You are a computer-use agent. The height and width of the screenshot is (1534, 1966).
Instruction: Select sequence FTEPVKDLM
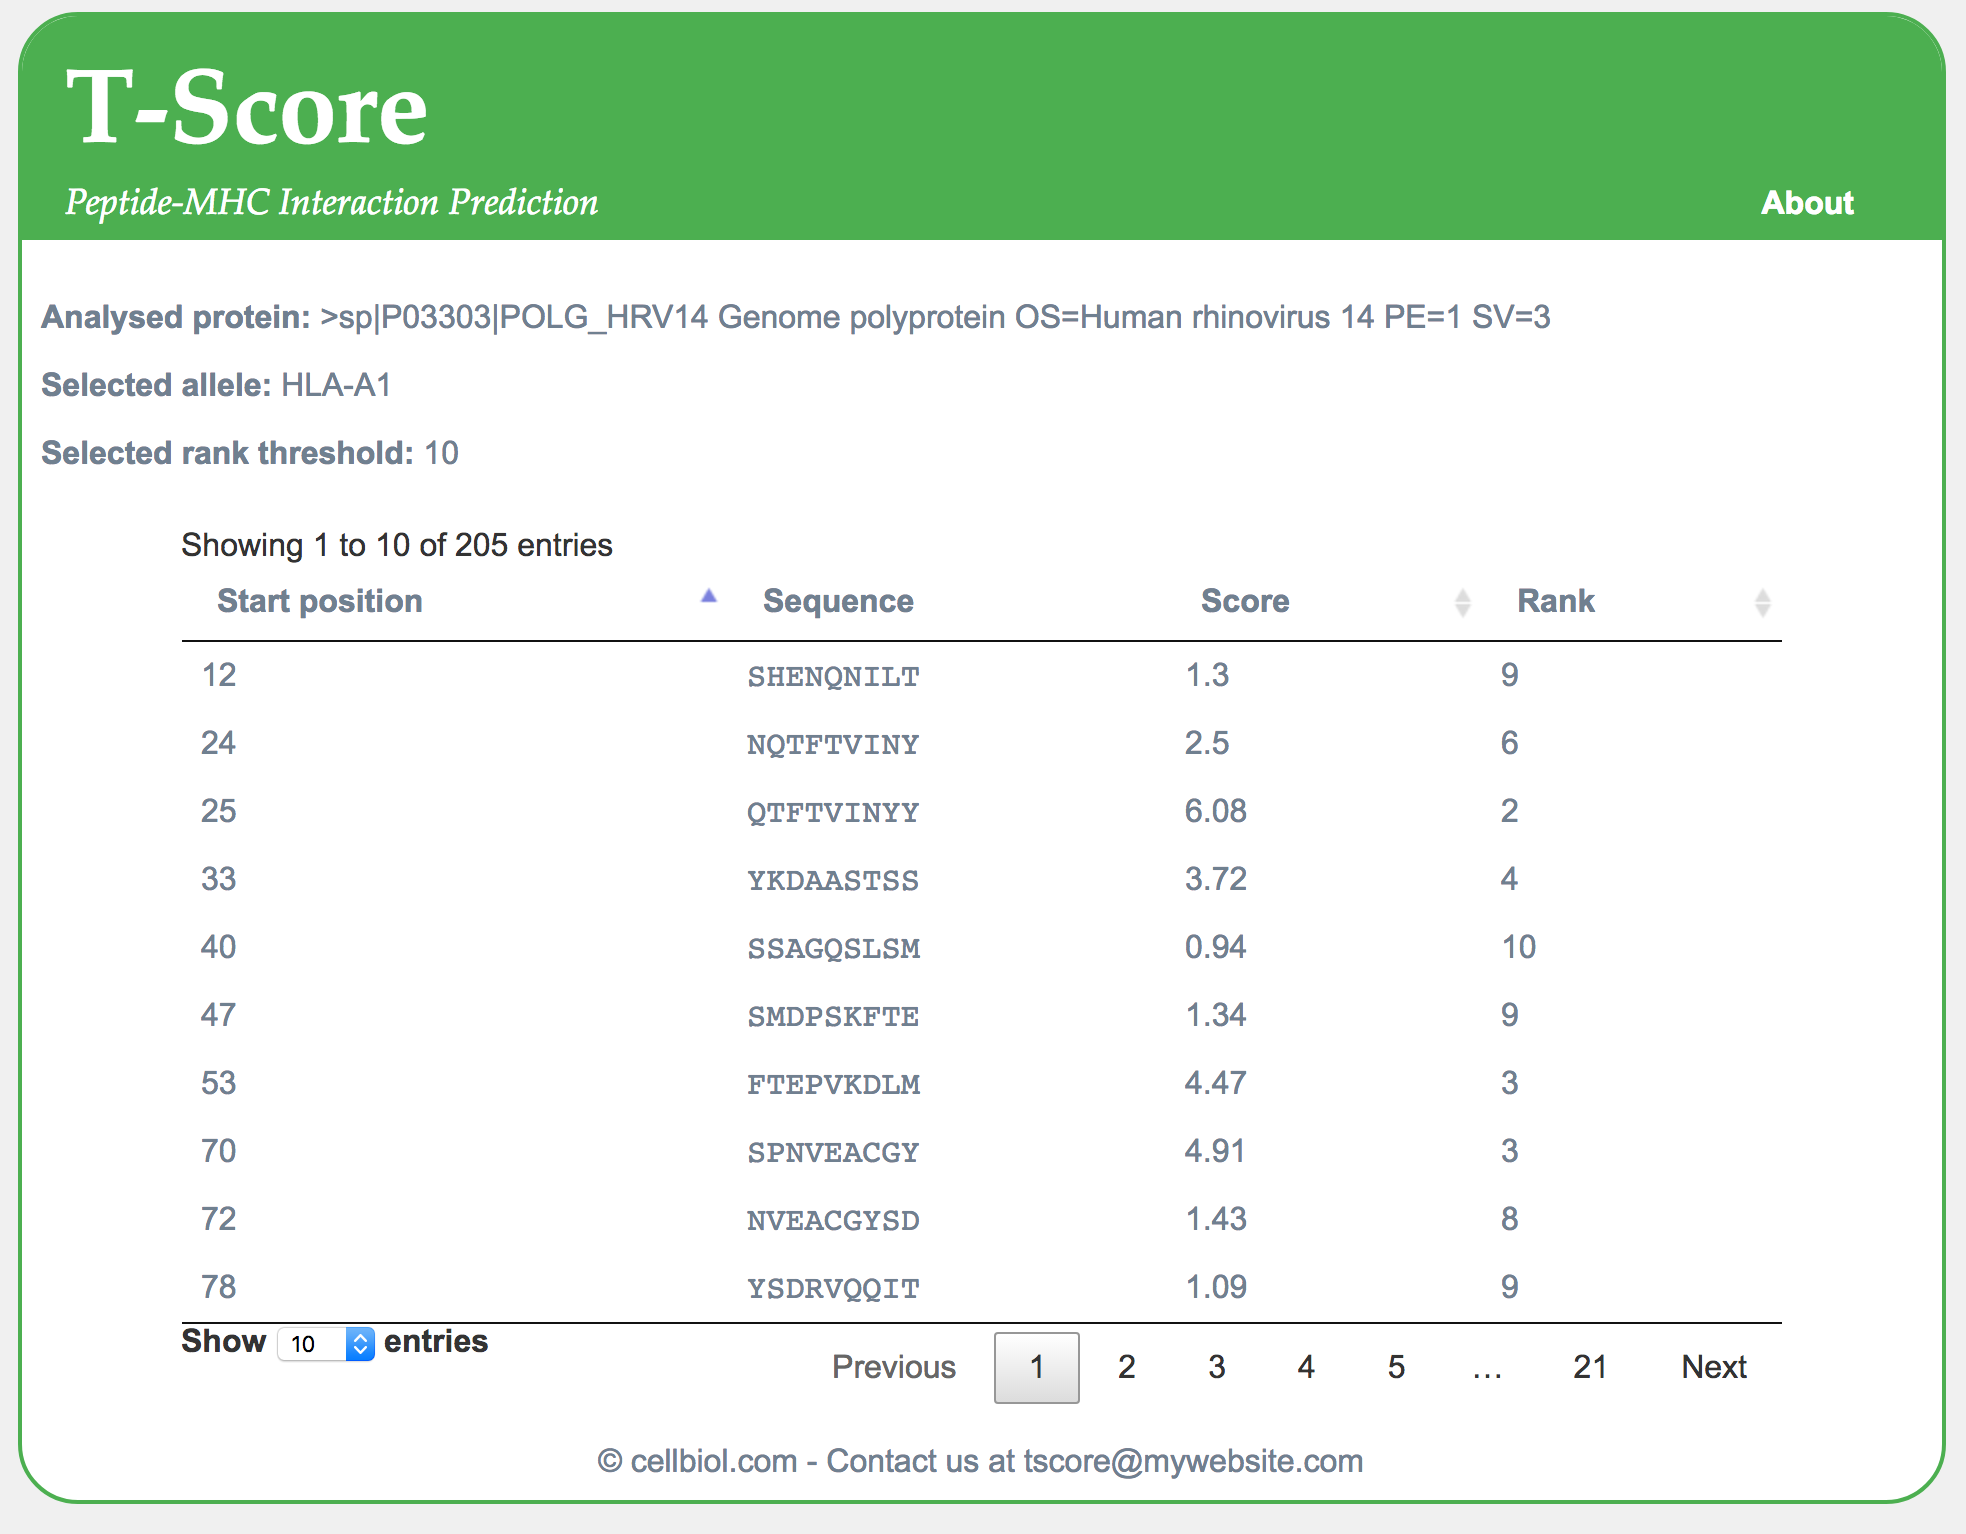click(833, 1085)
